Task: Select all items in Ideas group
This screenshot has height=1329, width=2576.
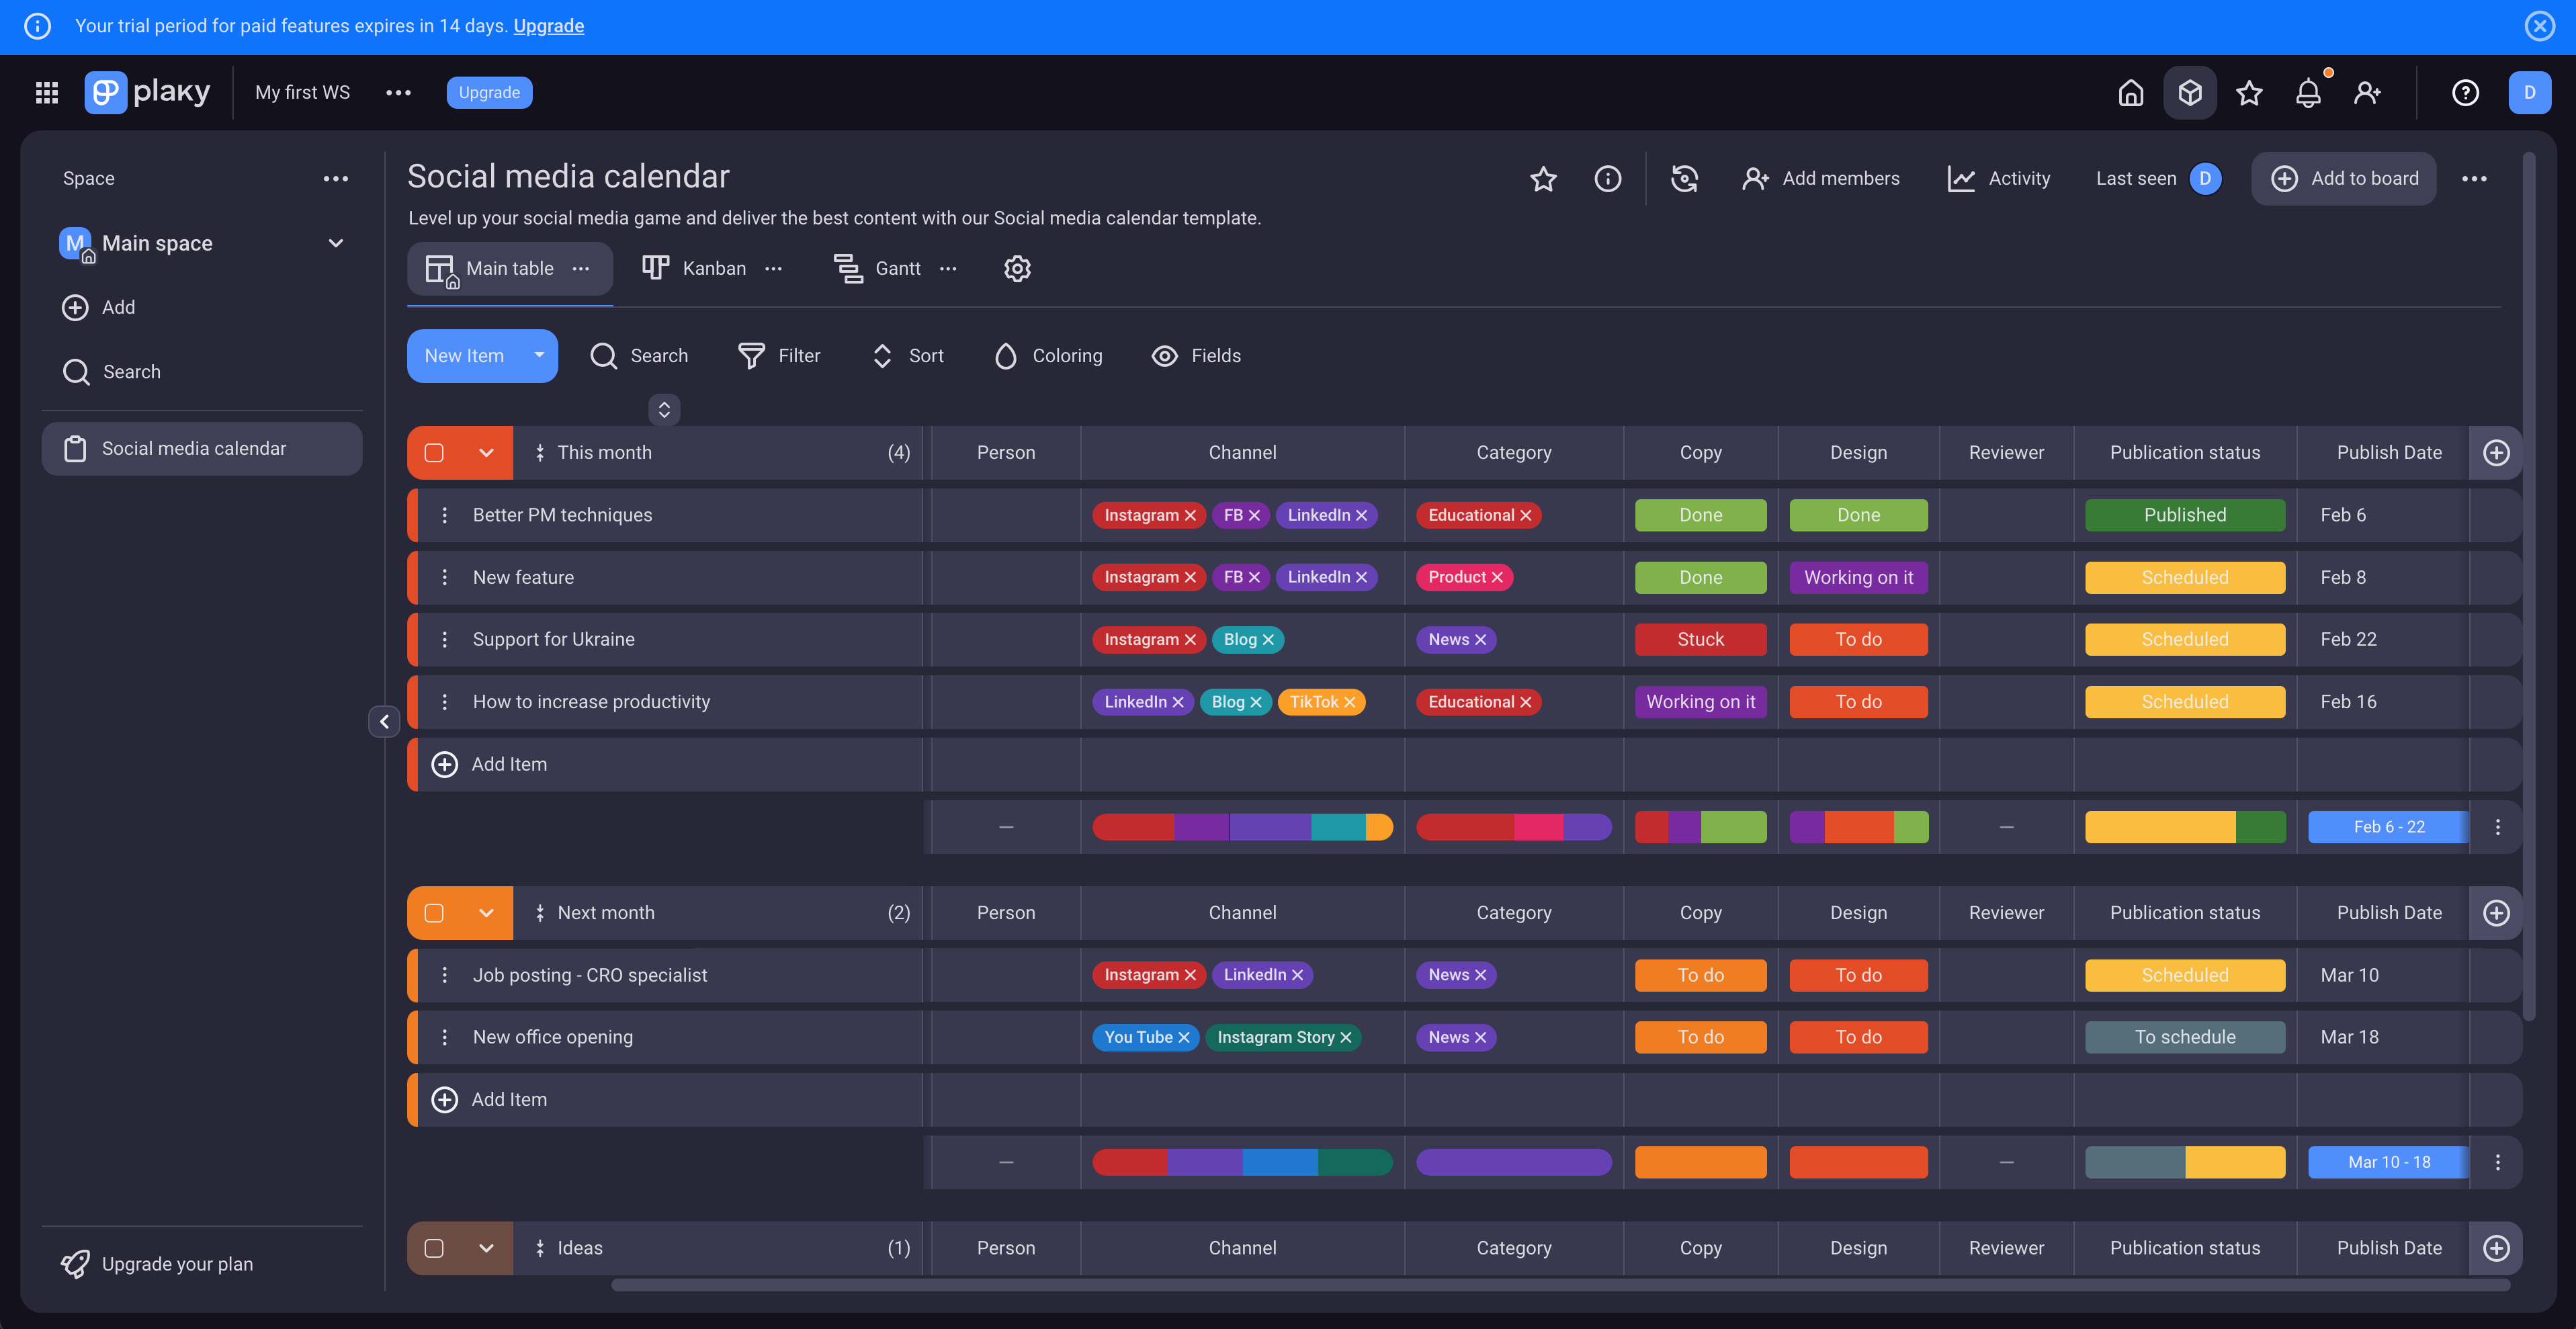Action: (x=434, y=1247)
